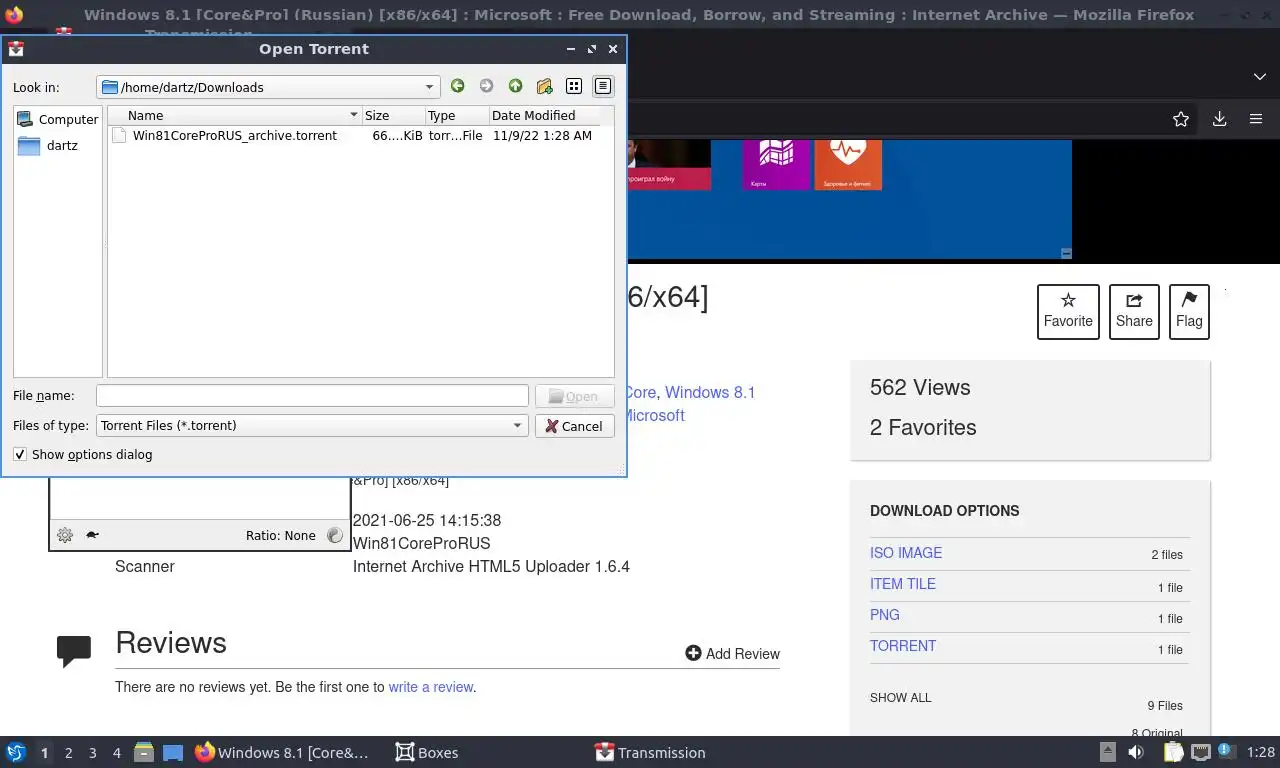Screen dimensions: 1280x768
Task: Switch to workspace 1
Action: (x=44, y=753)
